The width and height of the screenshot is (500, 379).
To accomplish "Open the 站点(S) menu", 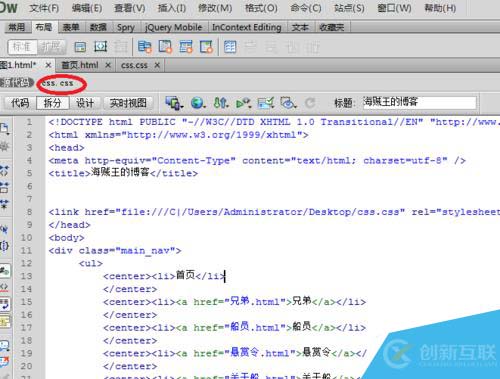I will pyautogui.click(x=349, y=8).
